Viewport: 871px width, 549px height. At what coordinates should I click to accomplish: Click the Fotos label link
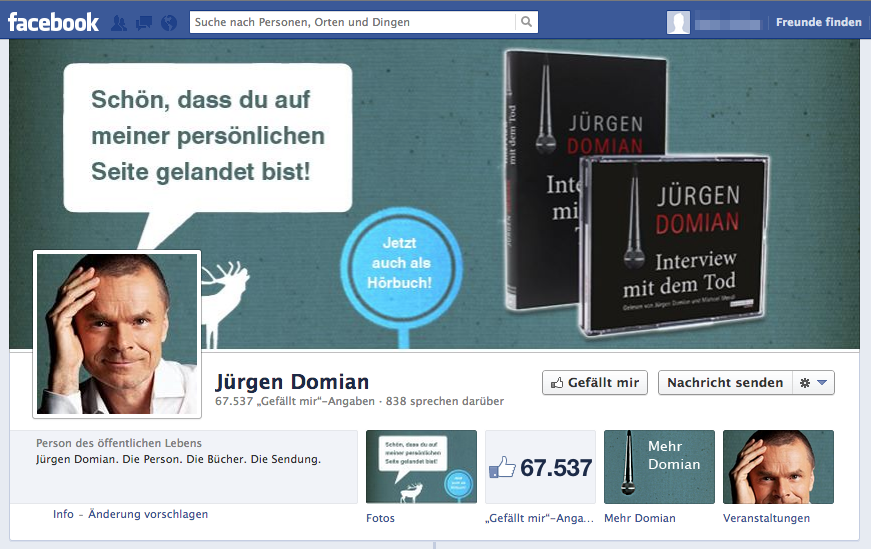coord(381,518)
